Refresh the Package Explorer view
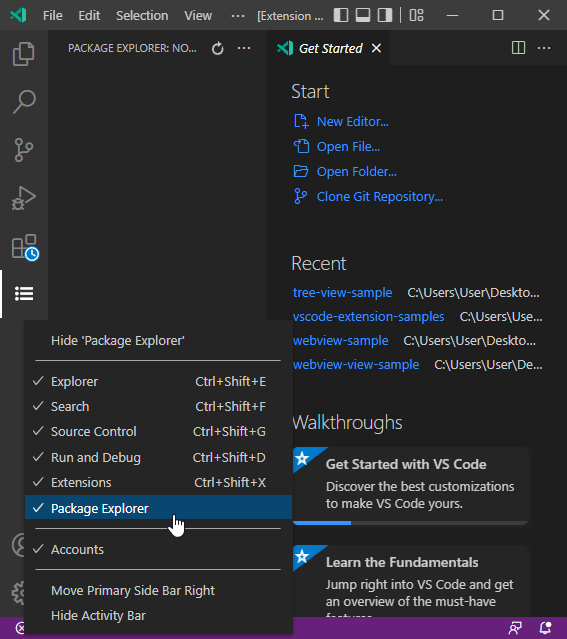This screenshot has width=567, height=639. coord(218,48)
